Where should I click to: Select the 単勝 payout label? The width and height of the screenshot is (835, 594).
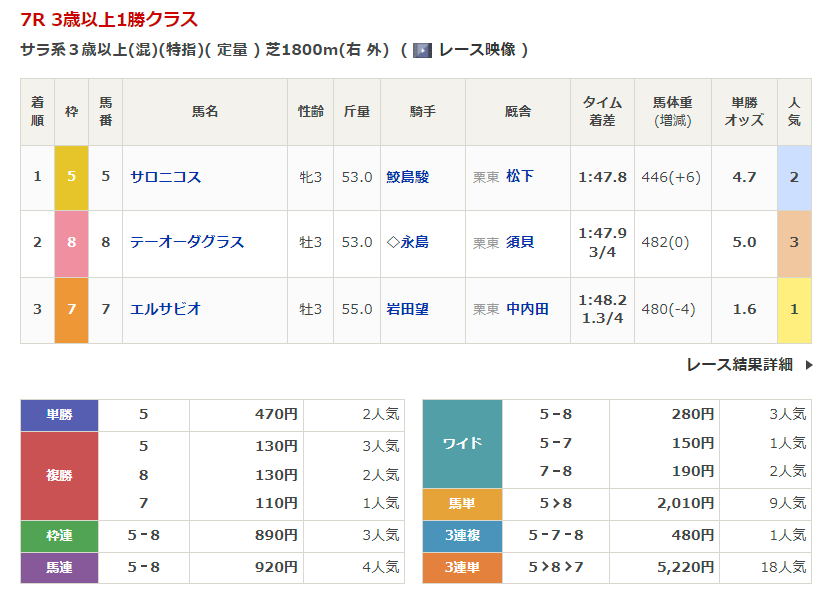coord(59,415)
